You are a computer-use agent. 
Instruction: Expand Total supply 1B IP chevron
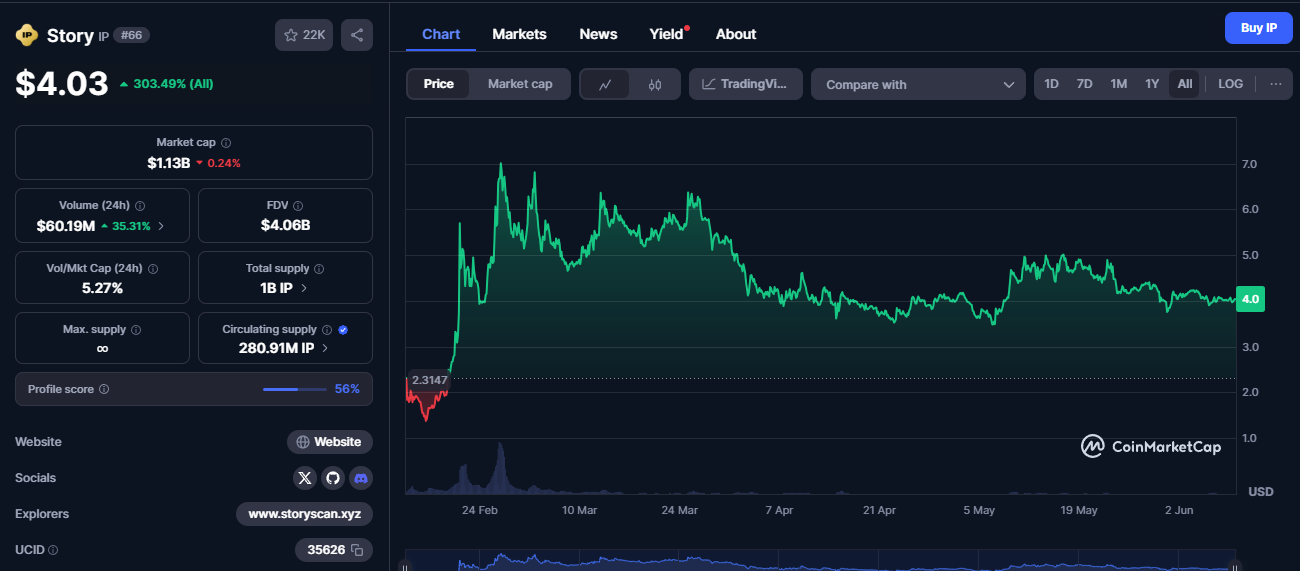click(x=304, y=288)
